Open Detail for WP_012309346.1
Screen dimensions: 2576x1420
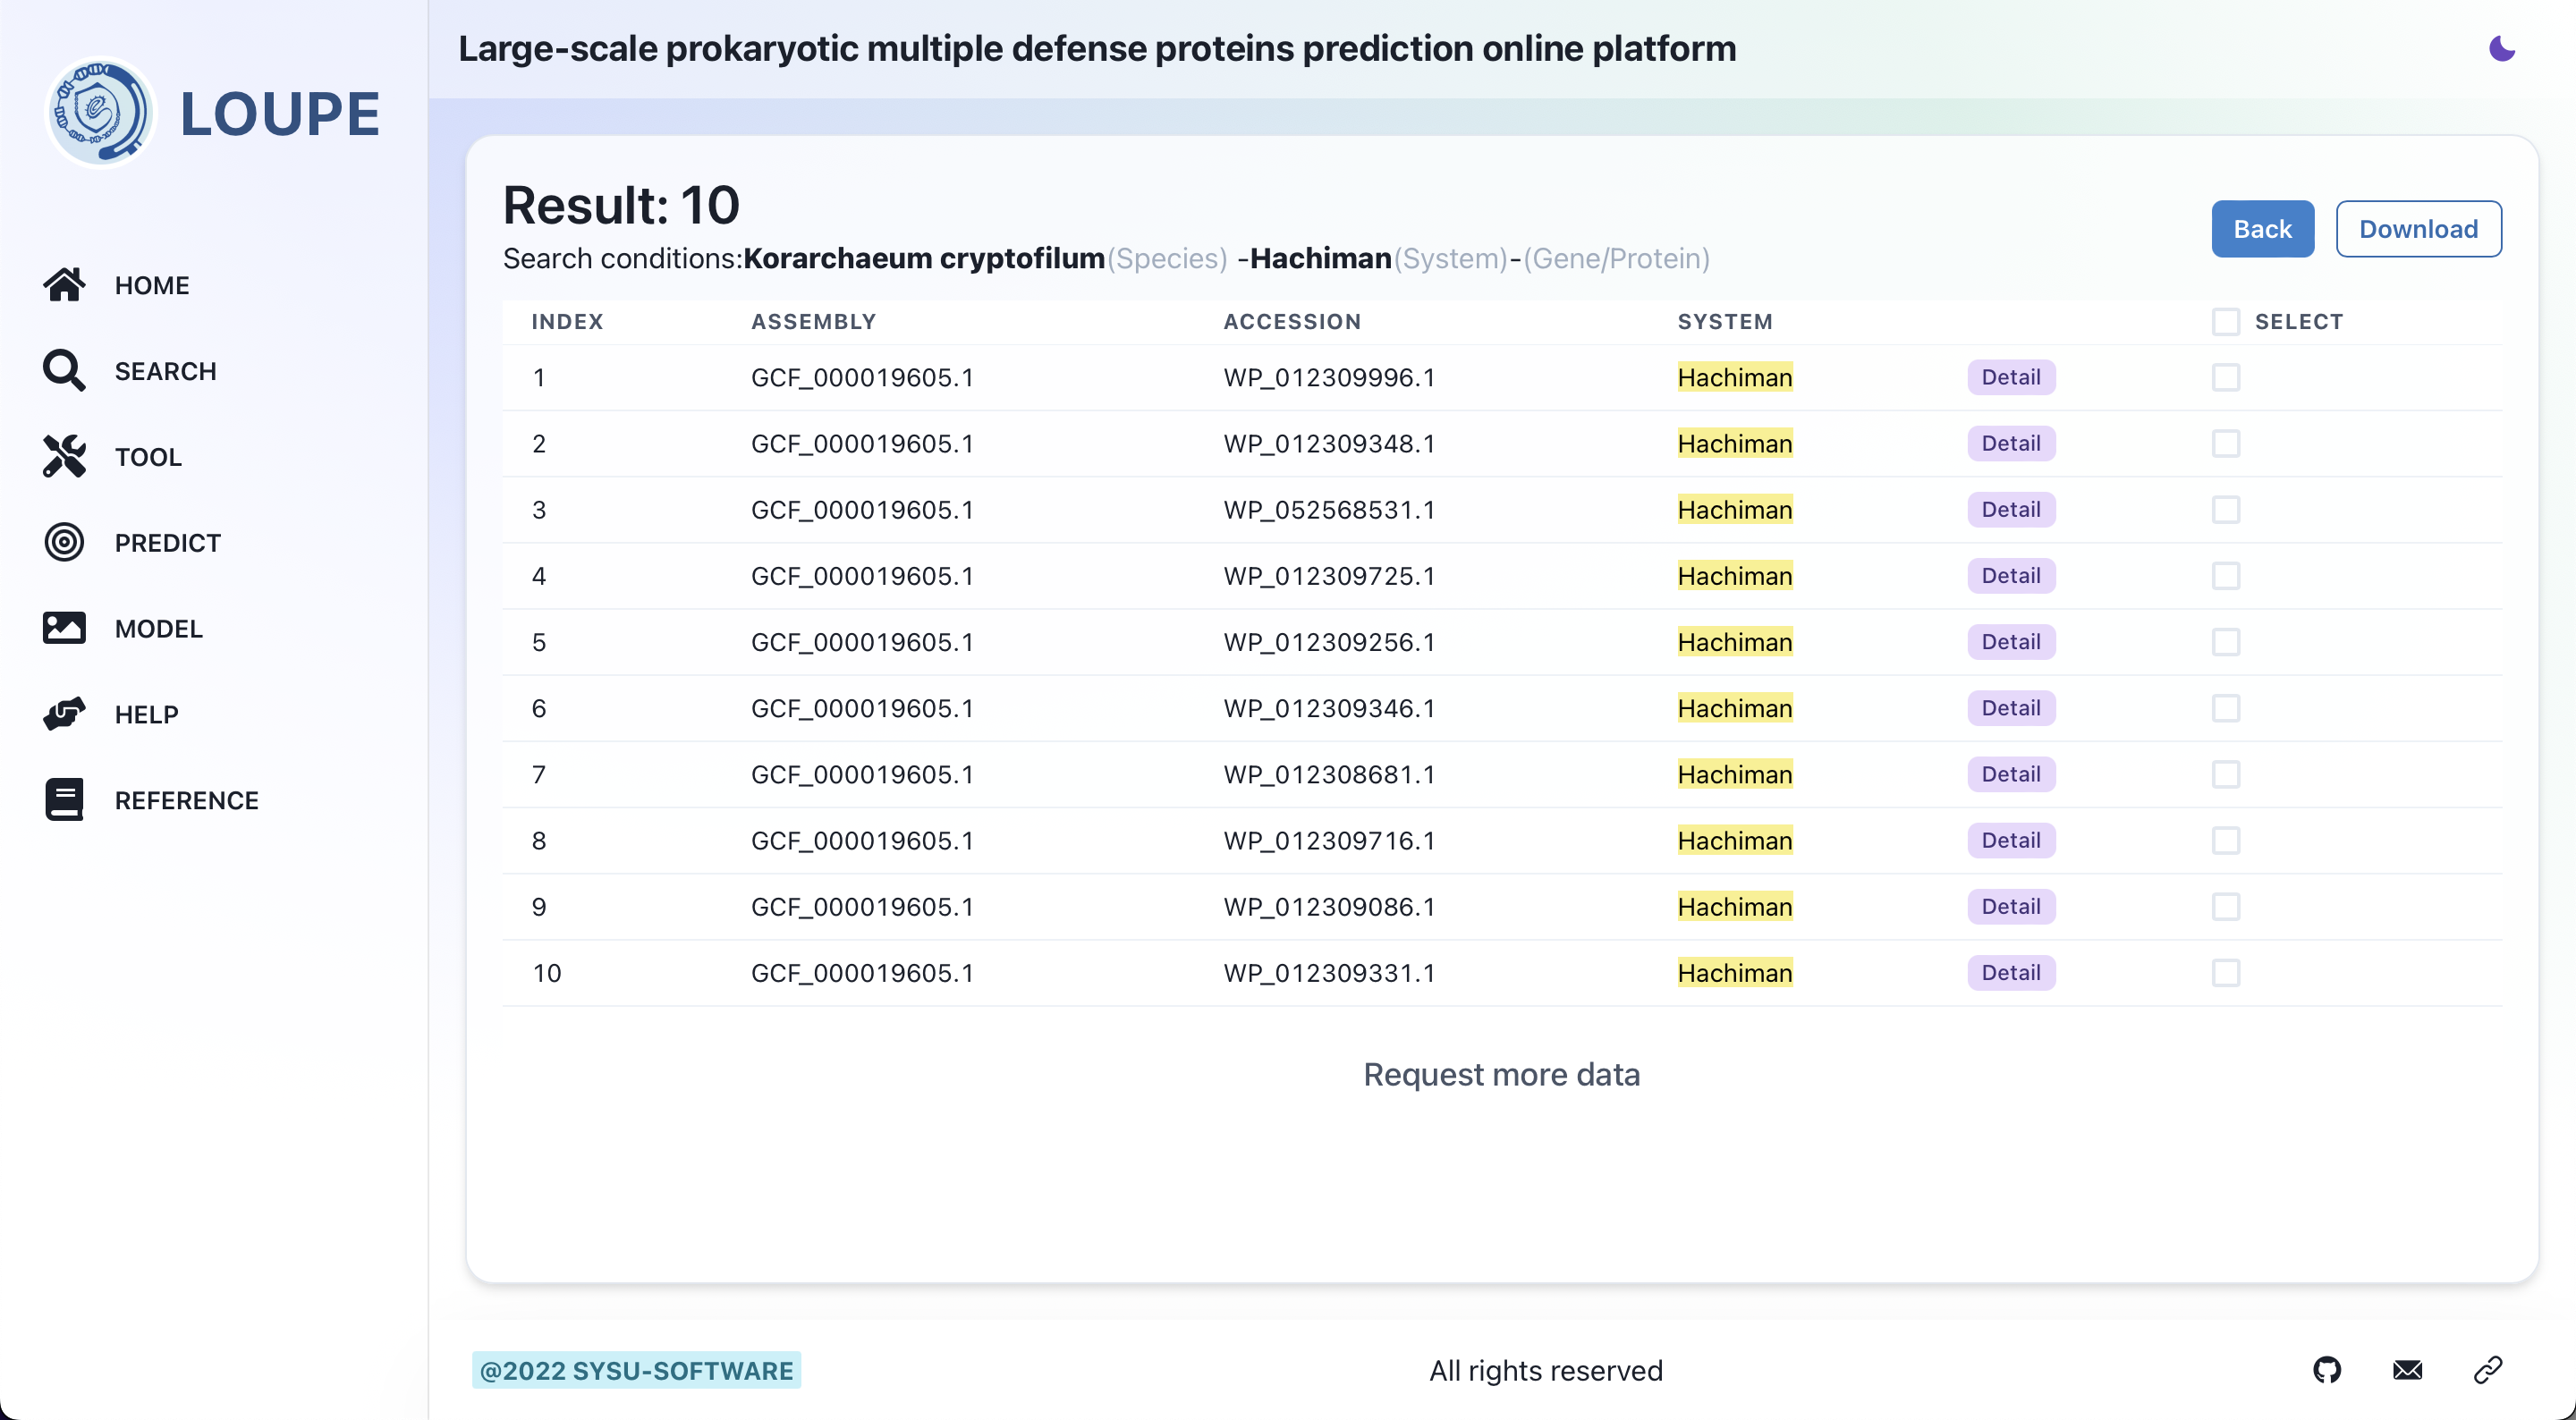2011,708
